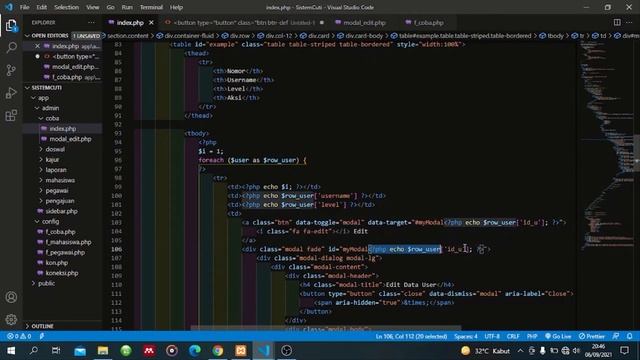Open the Explorer view in the activity bar
The height and width of the screenshot is (360, 640).
pos(11,26)
